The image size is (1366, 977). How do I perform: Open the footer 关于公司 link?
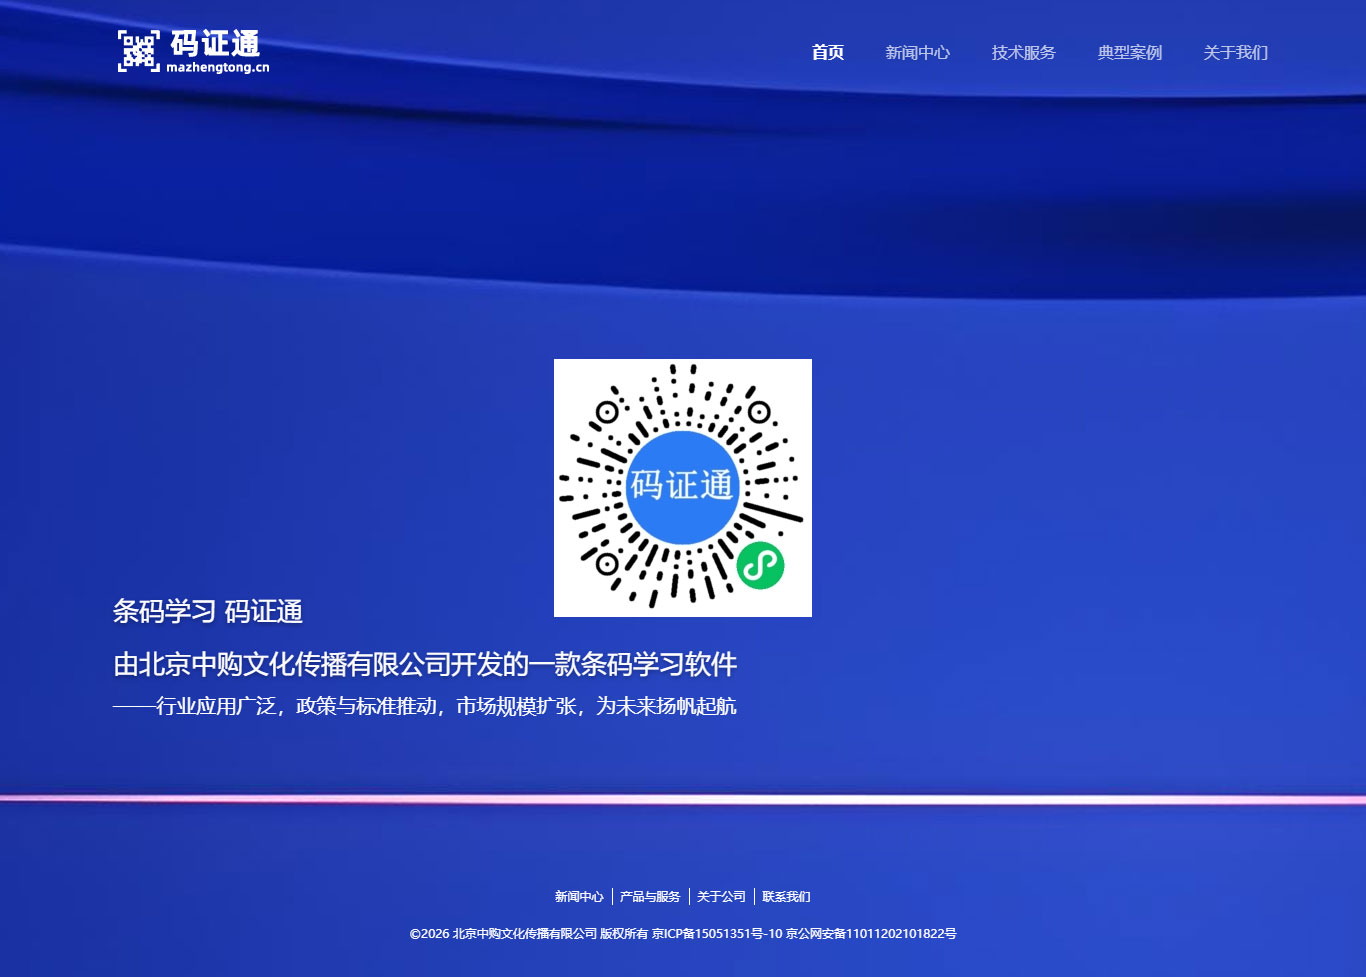pos(721,897)
